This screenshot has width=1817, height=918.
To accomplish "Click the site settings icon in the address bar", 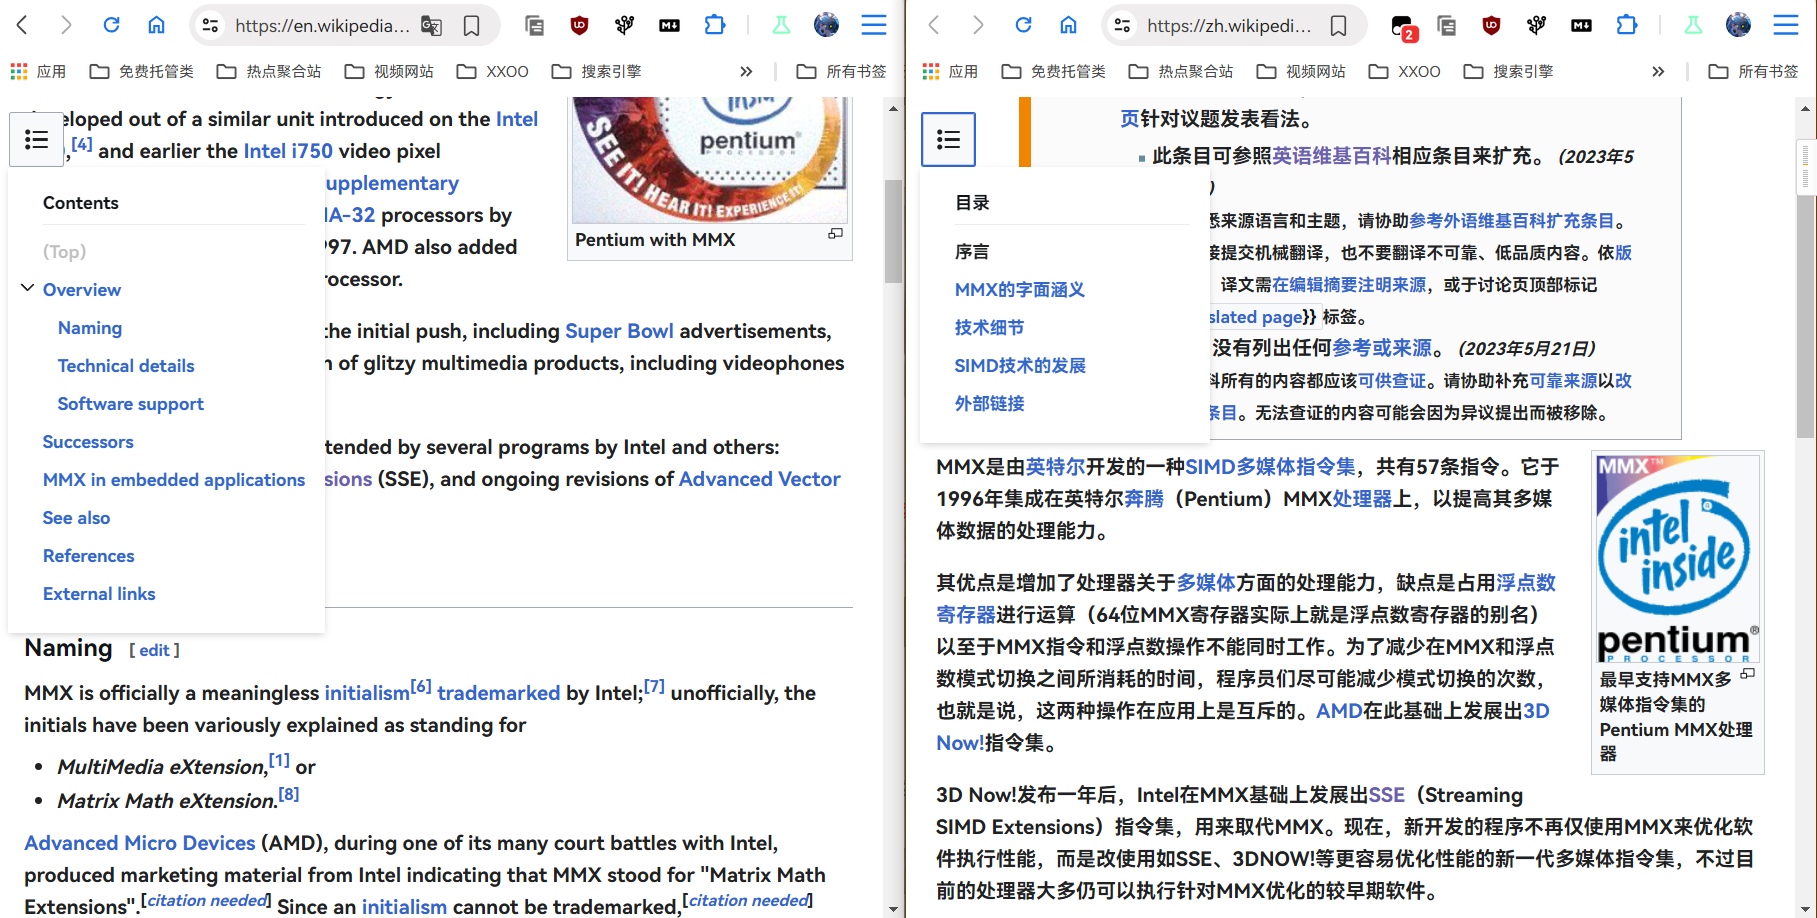I will point(211,25).
